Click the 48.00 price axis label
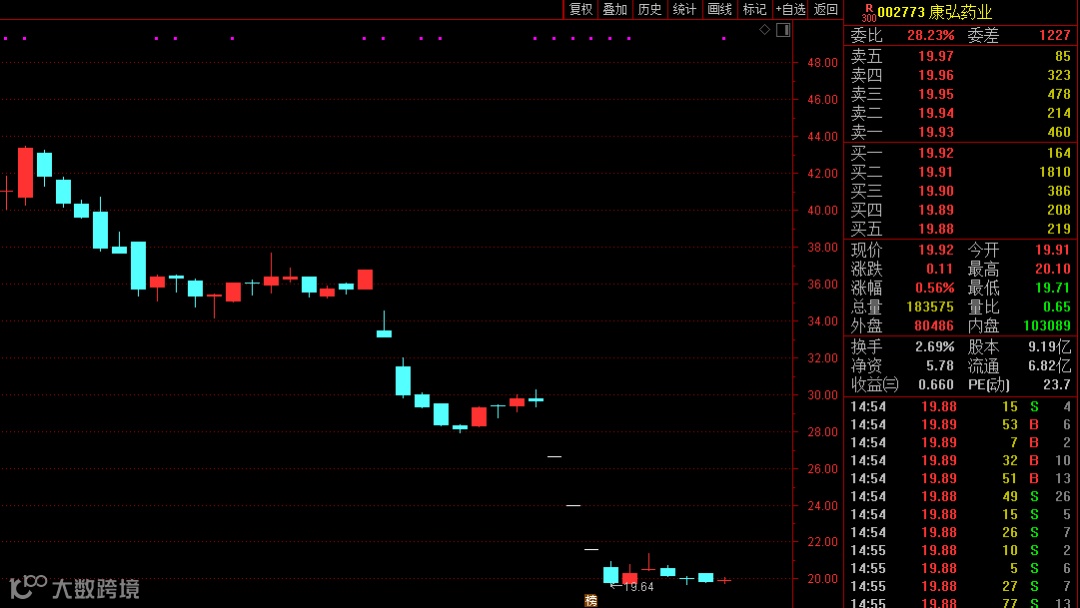The height and width of the screenshot is (608, 1080). [x=822, y=63]
